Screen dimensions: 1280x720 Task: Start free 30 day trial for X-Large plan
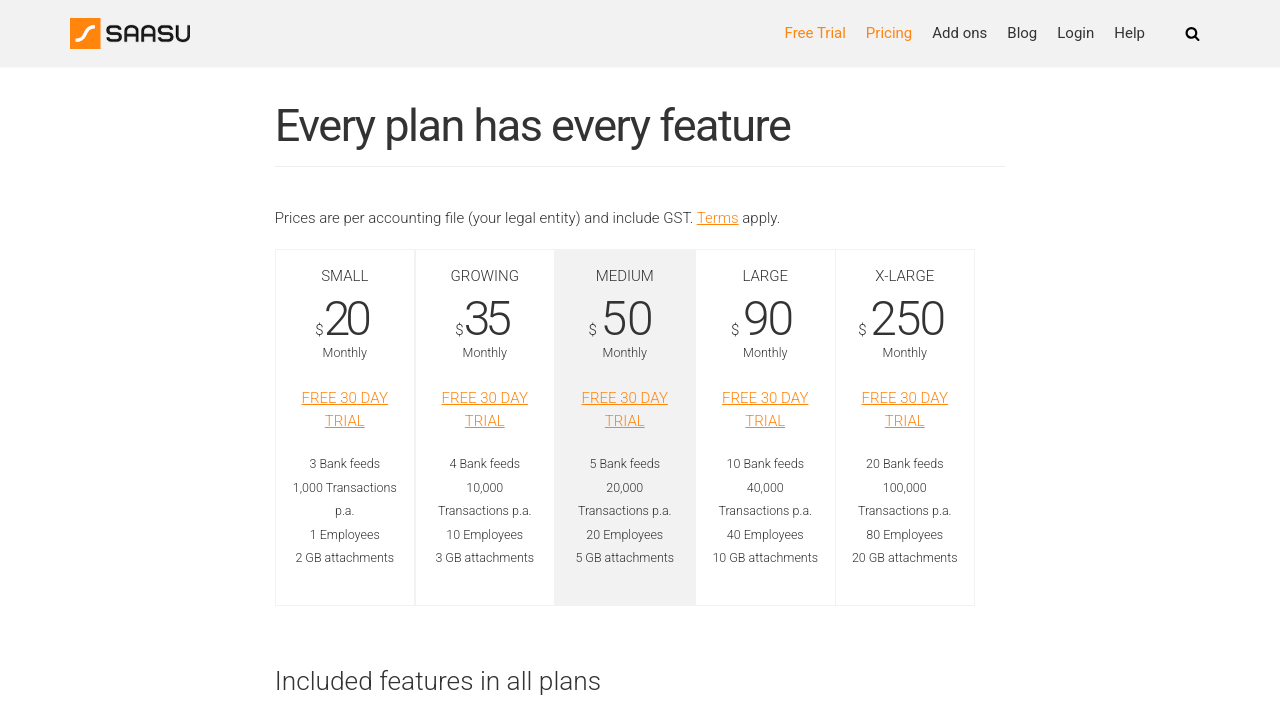click(x=905, y=409)
